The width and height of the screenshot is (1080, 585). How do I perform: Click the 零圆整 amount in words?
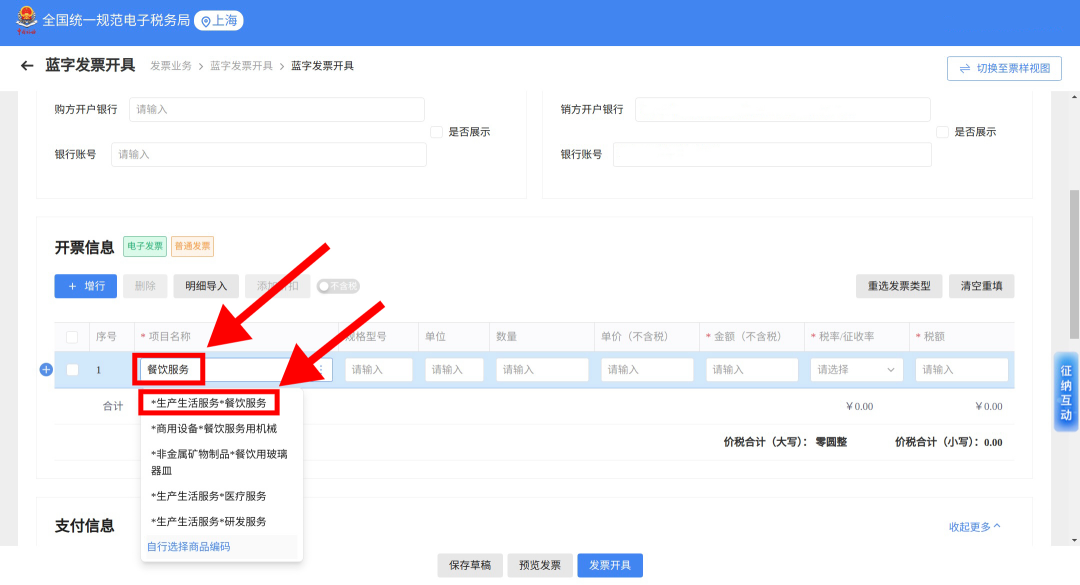831,442
